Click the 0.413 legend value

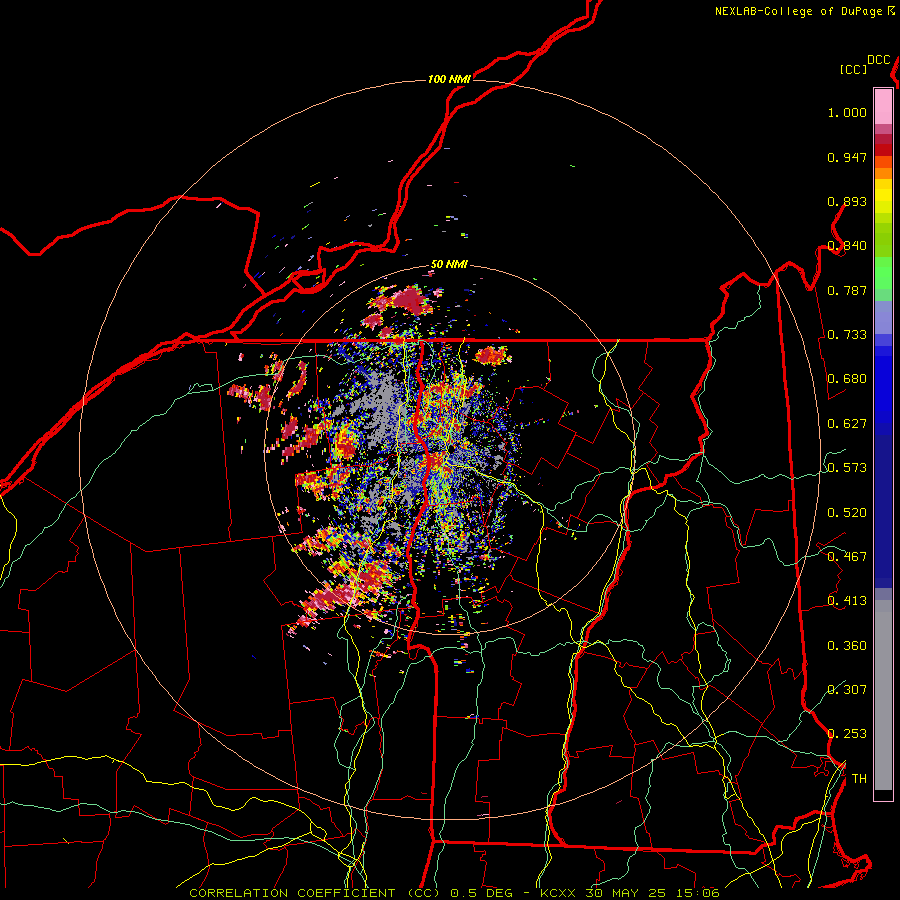847,601
